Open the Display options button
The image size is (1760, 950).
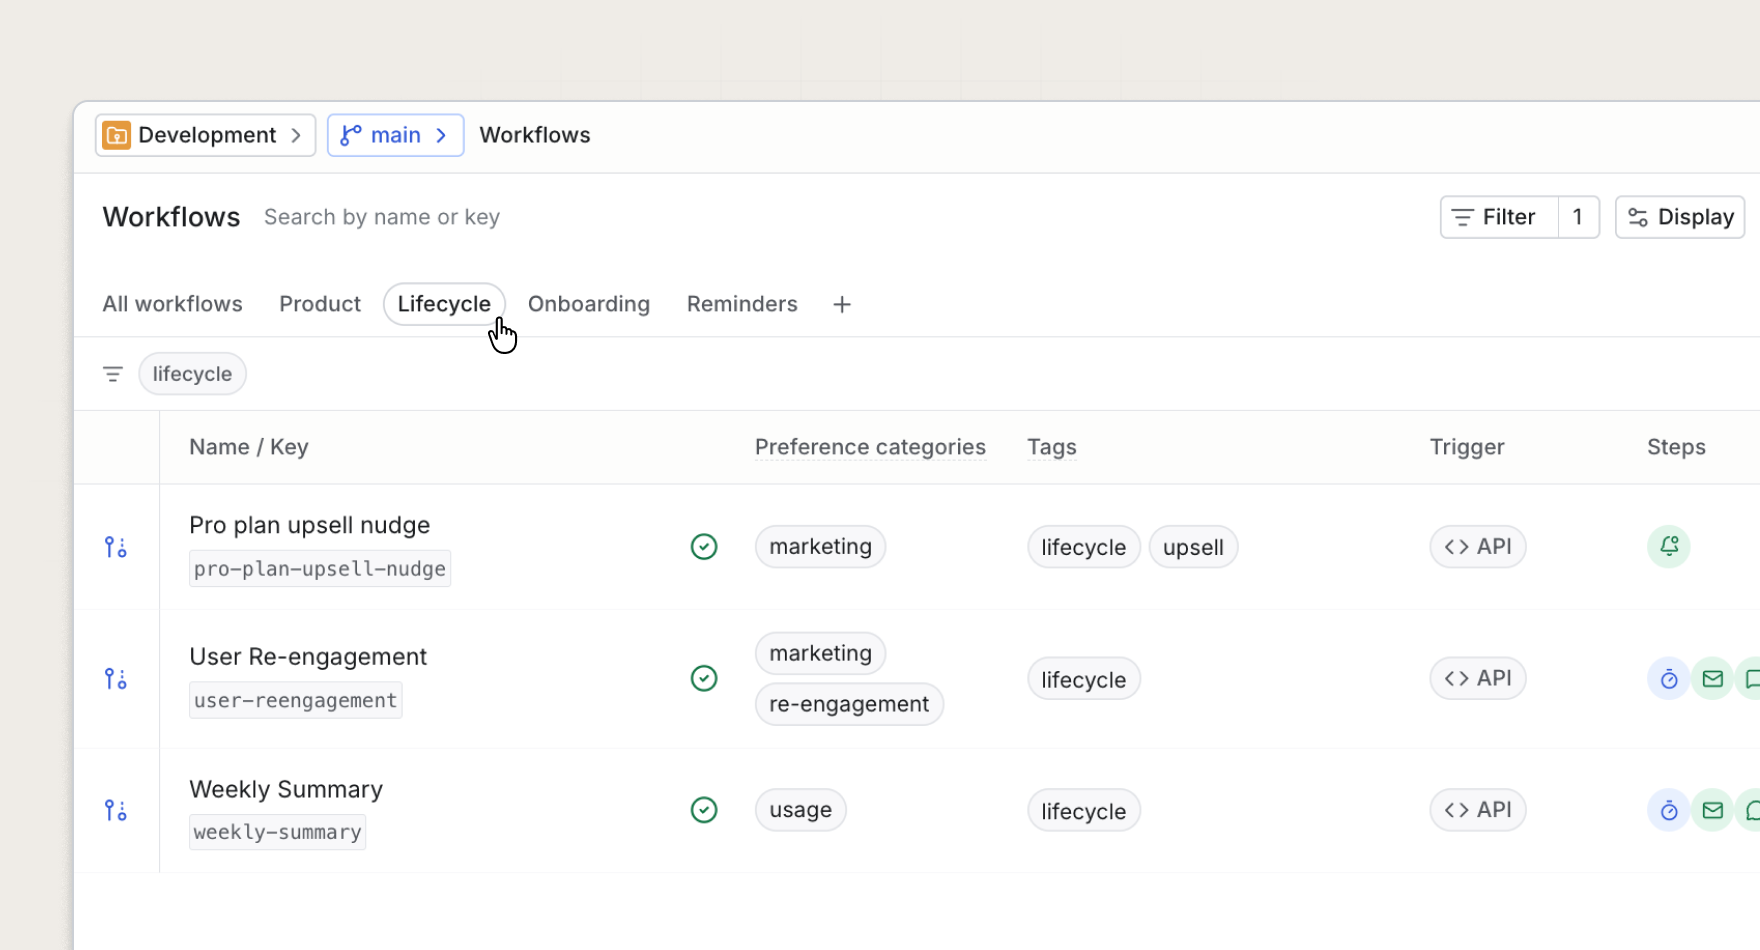[x=1680, y=217]
